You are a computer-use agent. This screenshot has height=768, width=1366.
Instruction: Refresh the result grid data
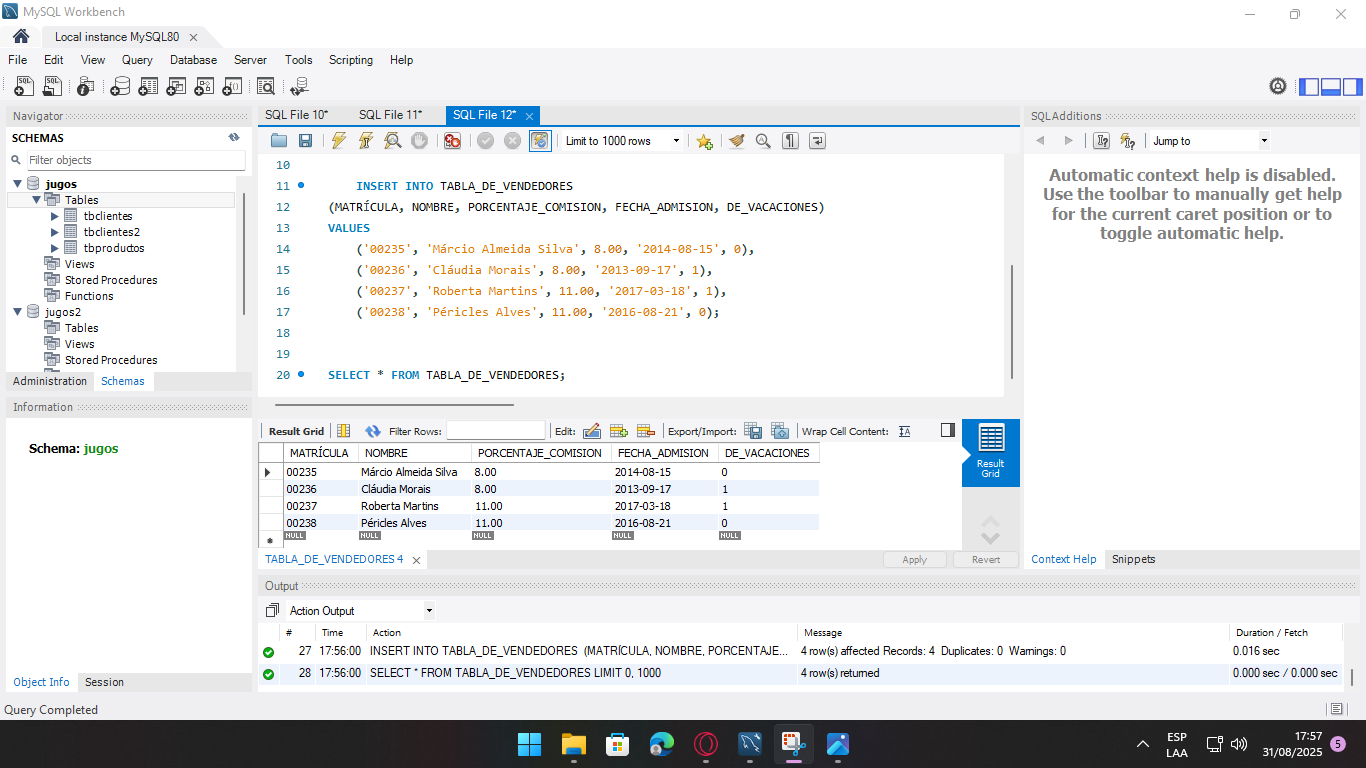coord(373,431)
